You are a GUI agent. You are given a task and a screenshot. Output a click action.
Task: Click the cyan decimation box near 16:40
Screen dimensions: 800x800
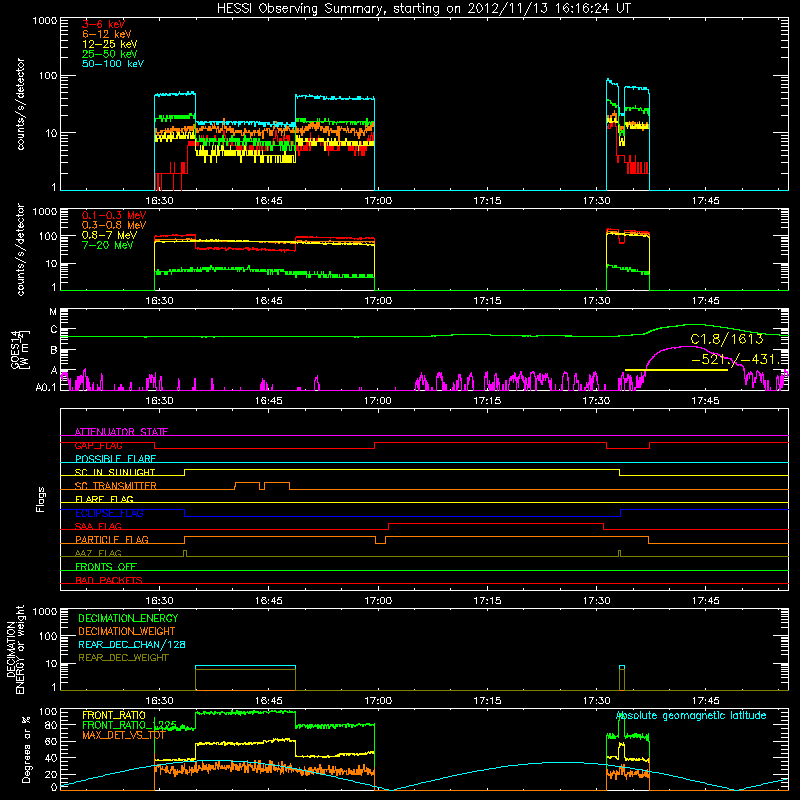coord(245,666)
